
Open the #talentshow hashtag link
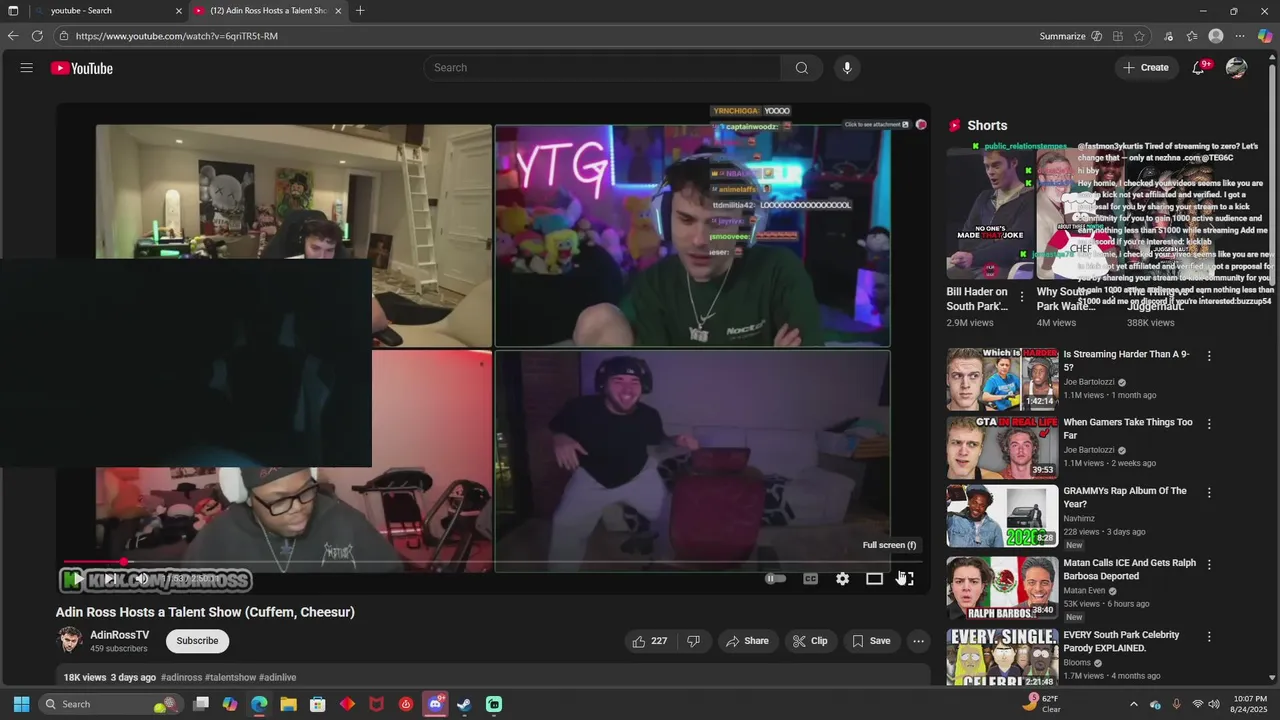click(231, 677)
